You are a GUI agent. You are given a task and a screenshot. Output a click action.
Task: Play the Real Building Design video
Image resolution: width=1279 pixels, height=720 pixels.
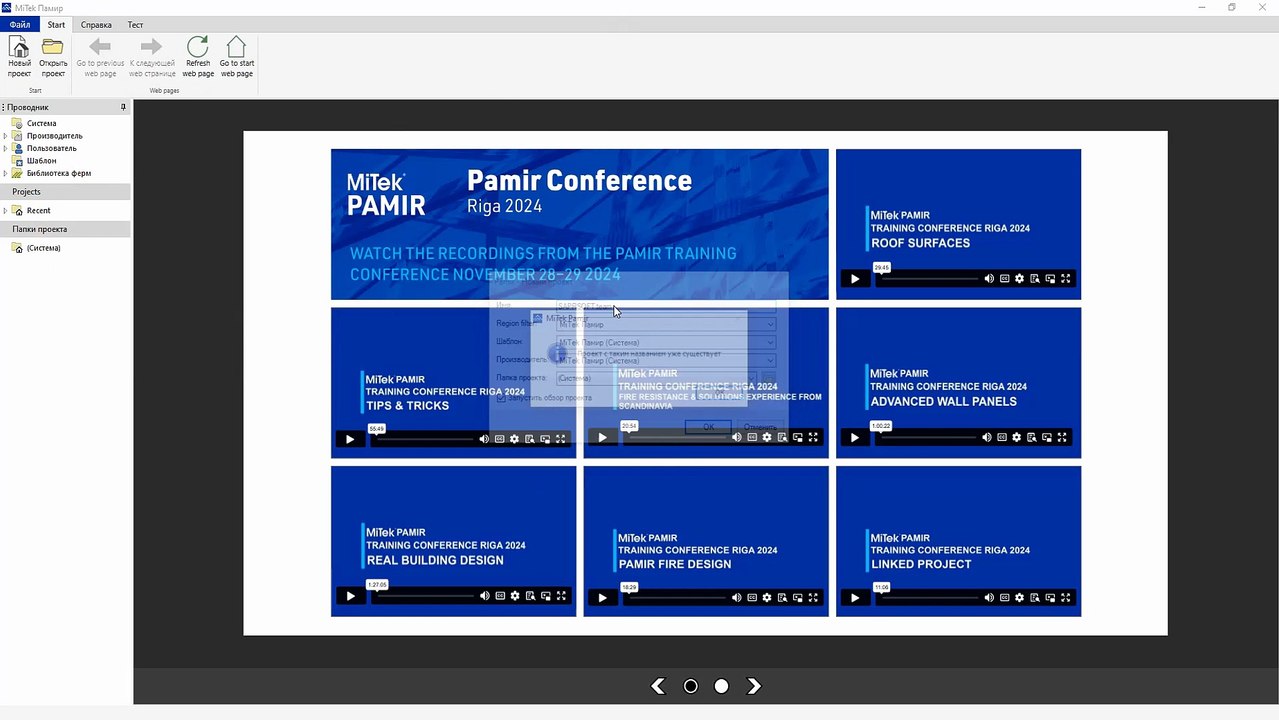click(350, 596)
